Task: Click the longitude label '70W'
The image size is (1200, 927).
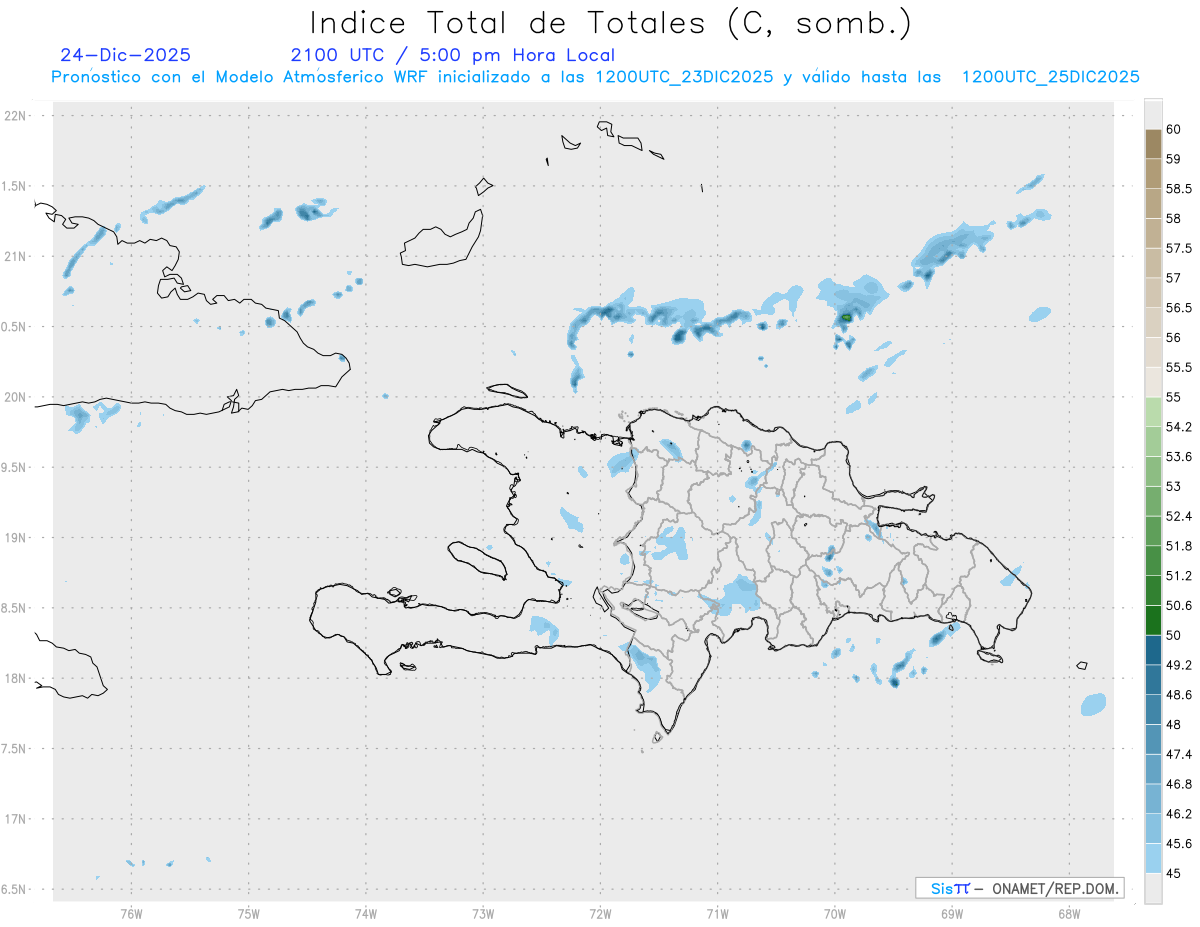Action: [x=835, y=913]
